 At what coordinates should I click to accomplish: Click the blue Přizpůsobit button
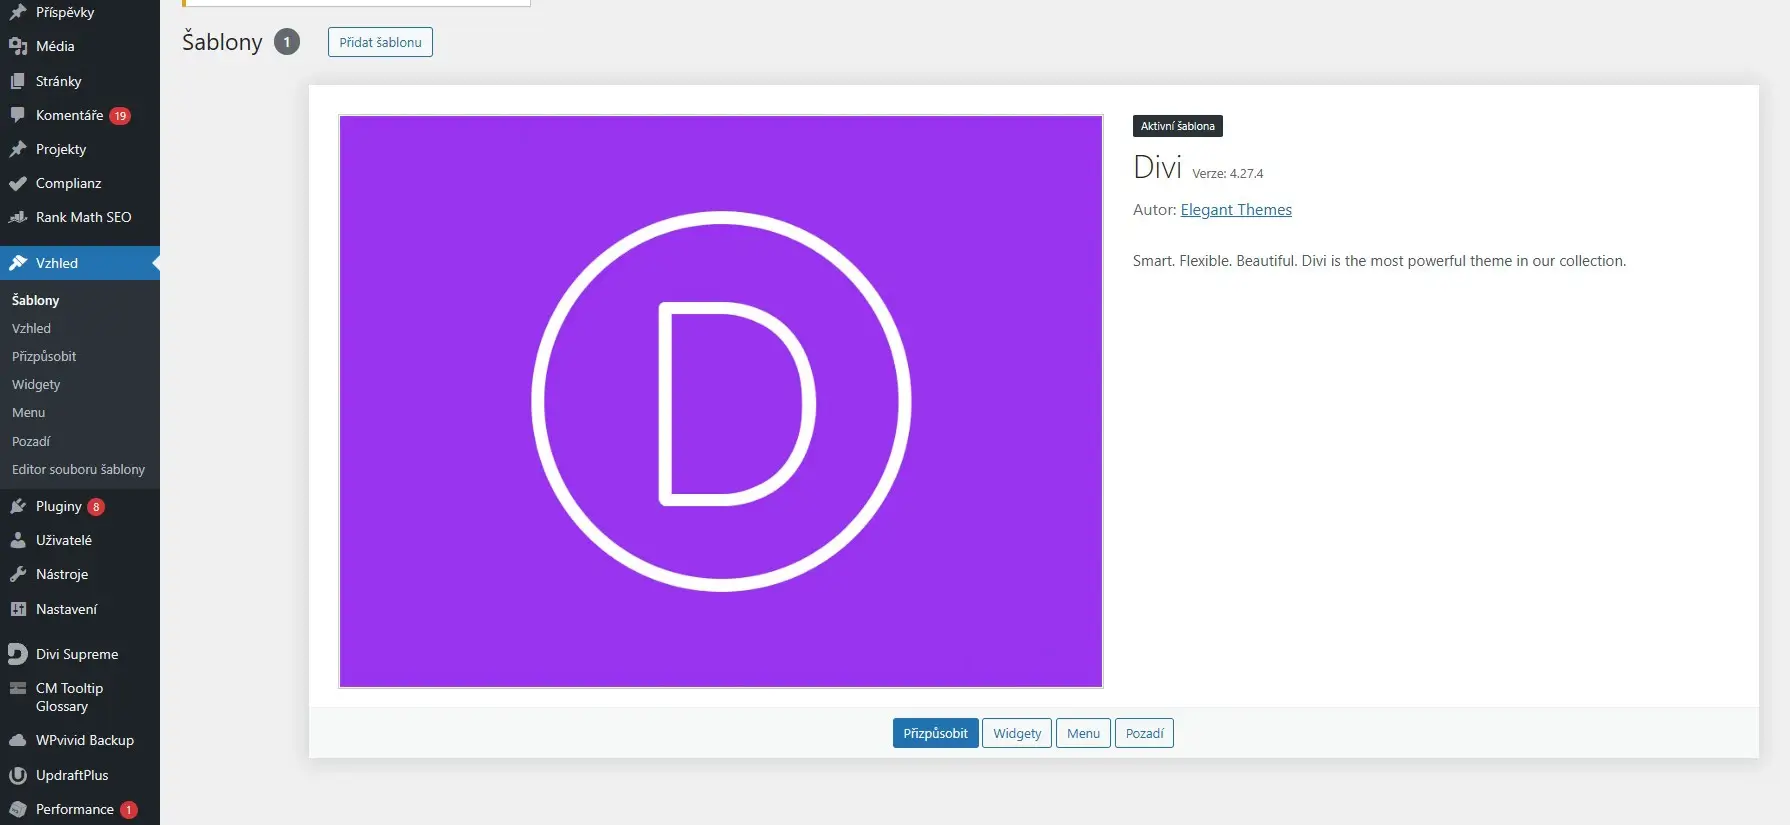[x=935, y=733]
